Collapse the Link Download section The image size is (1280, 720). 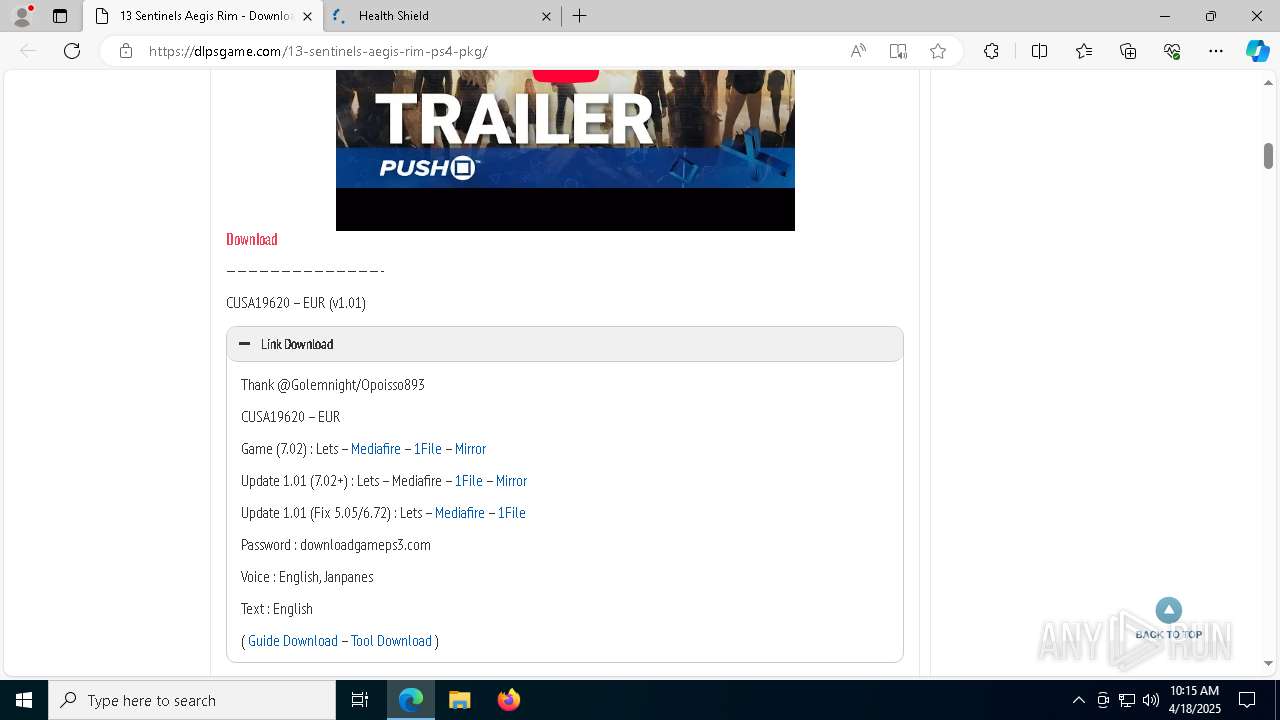[x=565, y=344]
